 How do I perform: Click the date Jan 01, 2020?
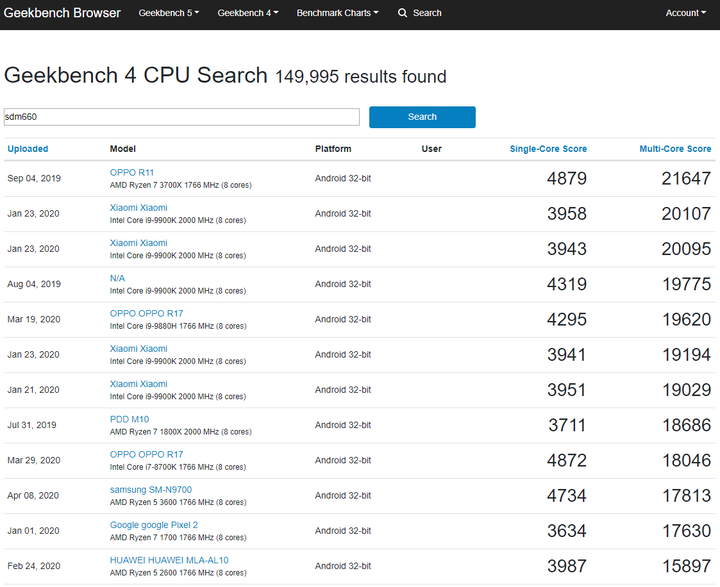point(33,531)
